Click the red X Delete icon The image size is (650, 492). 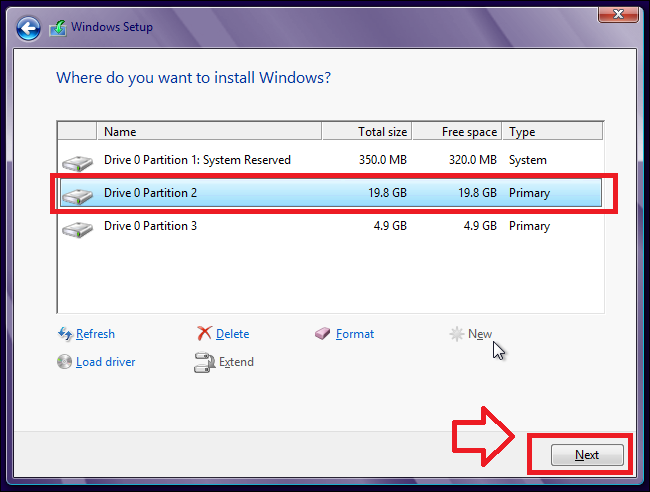click(204, 334)
